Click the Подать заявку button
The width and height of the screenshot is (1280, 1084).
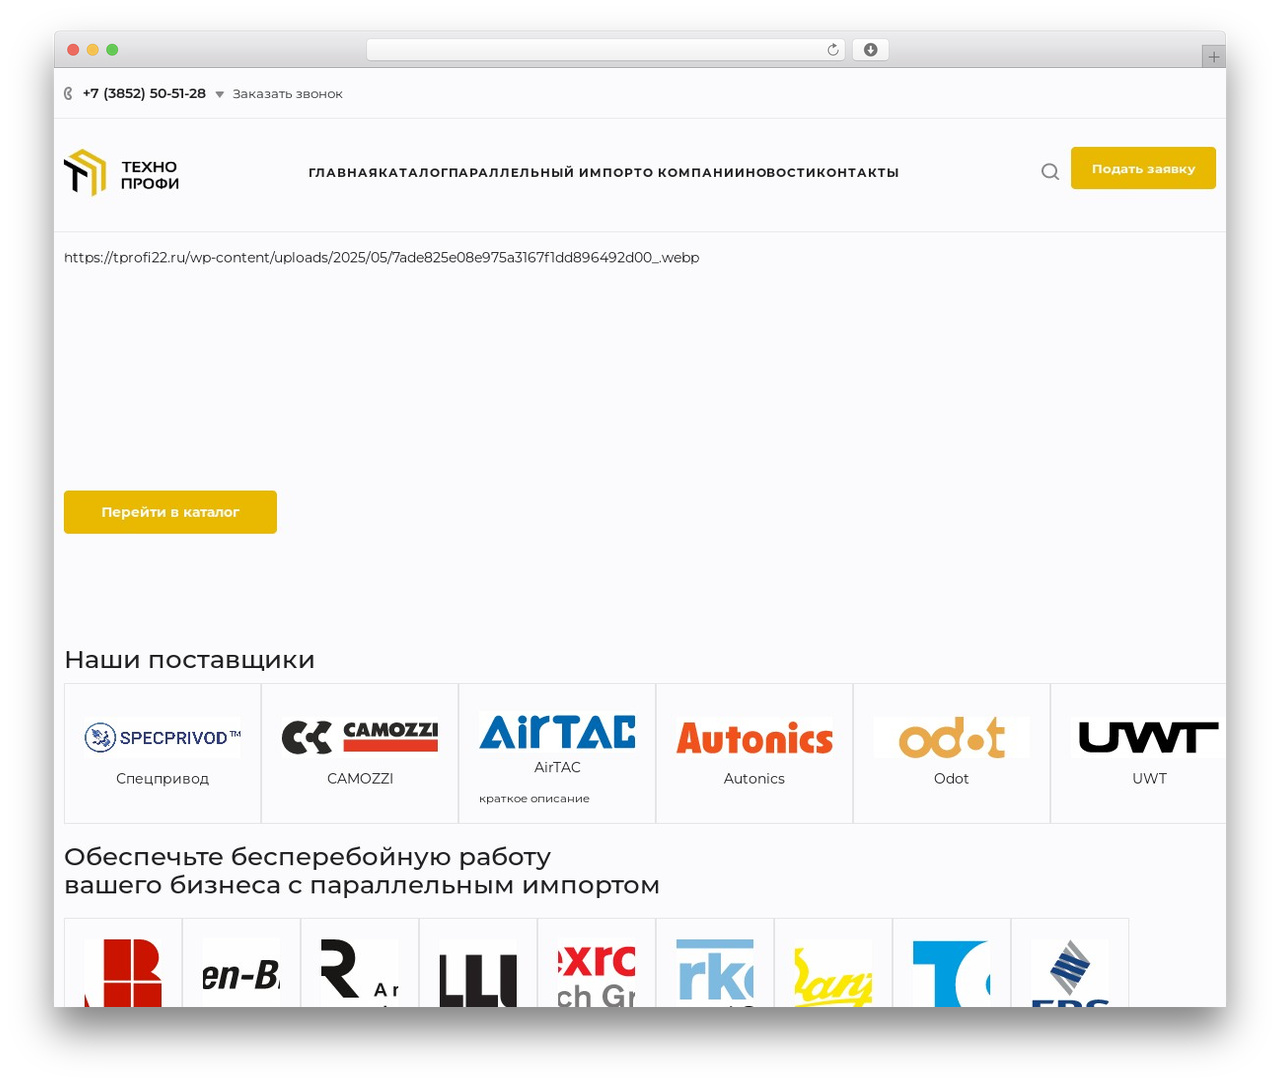click(x=1143, y=168)
